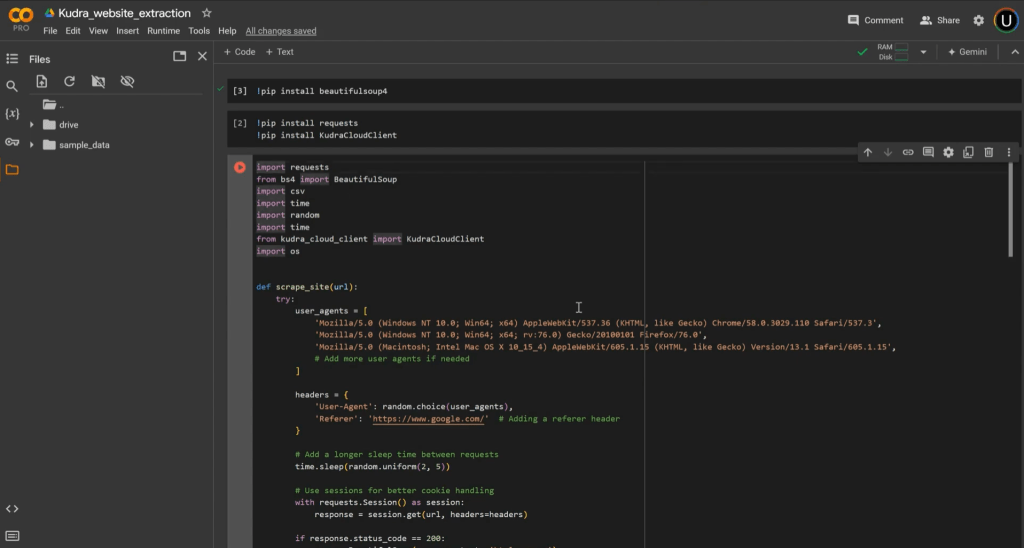This screenshot has width=1024, height=548.
Task: Open the variables inspector {x} icon
Action: (x=12, y=114)
